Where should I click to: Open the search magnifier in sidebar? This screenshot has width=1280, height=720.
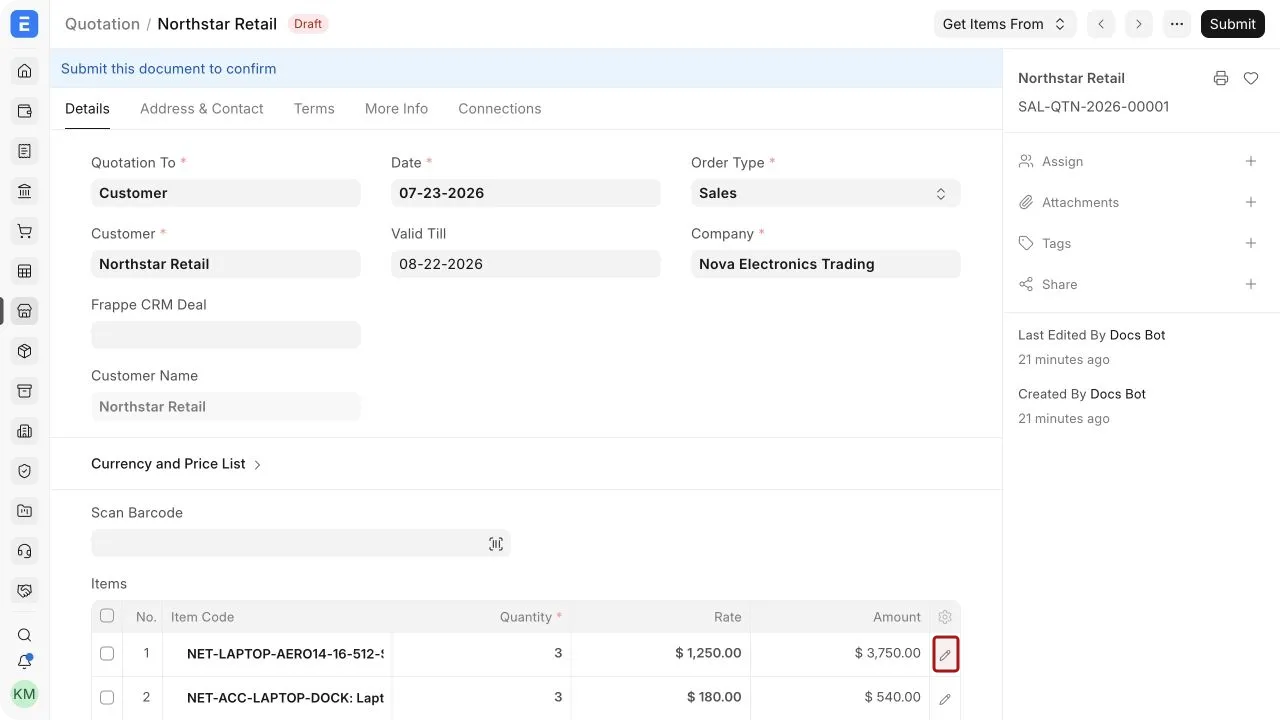(x=25, y=635)
